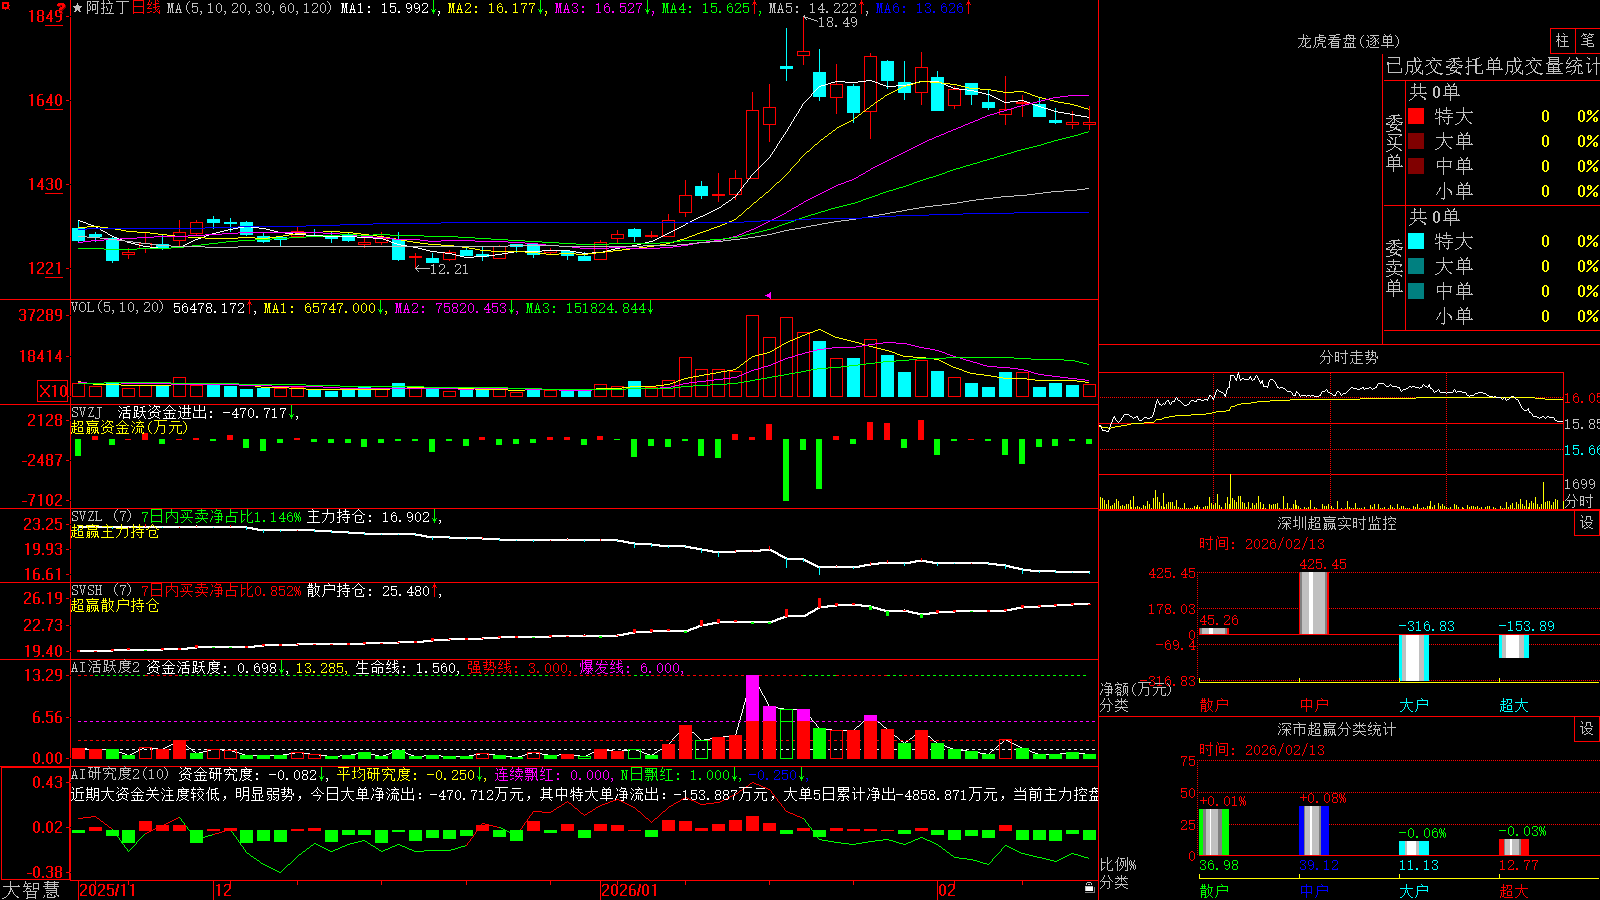Click the 日线 period label
The image size is (1600, 900).
146,8
